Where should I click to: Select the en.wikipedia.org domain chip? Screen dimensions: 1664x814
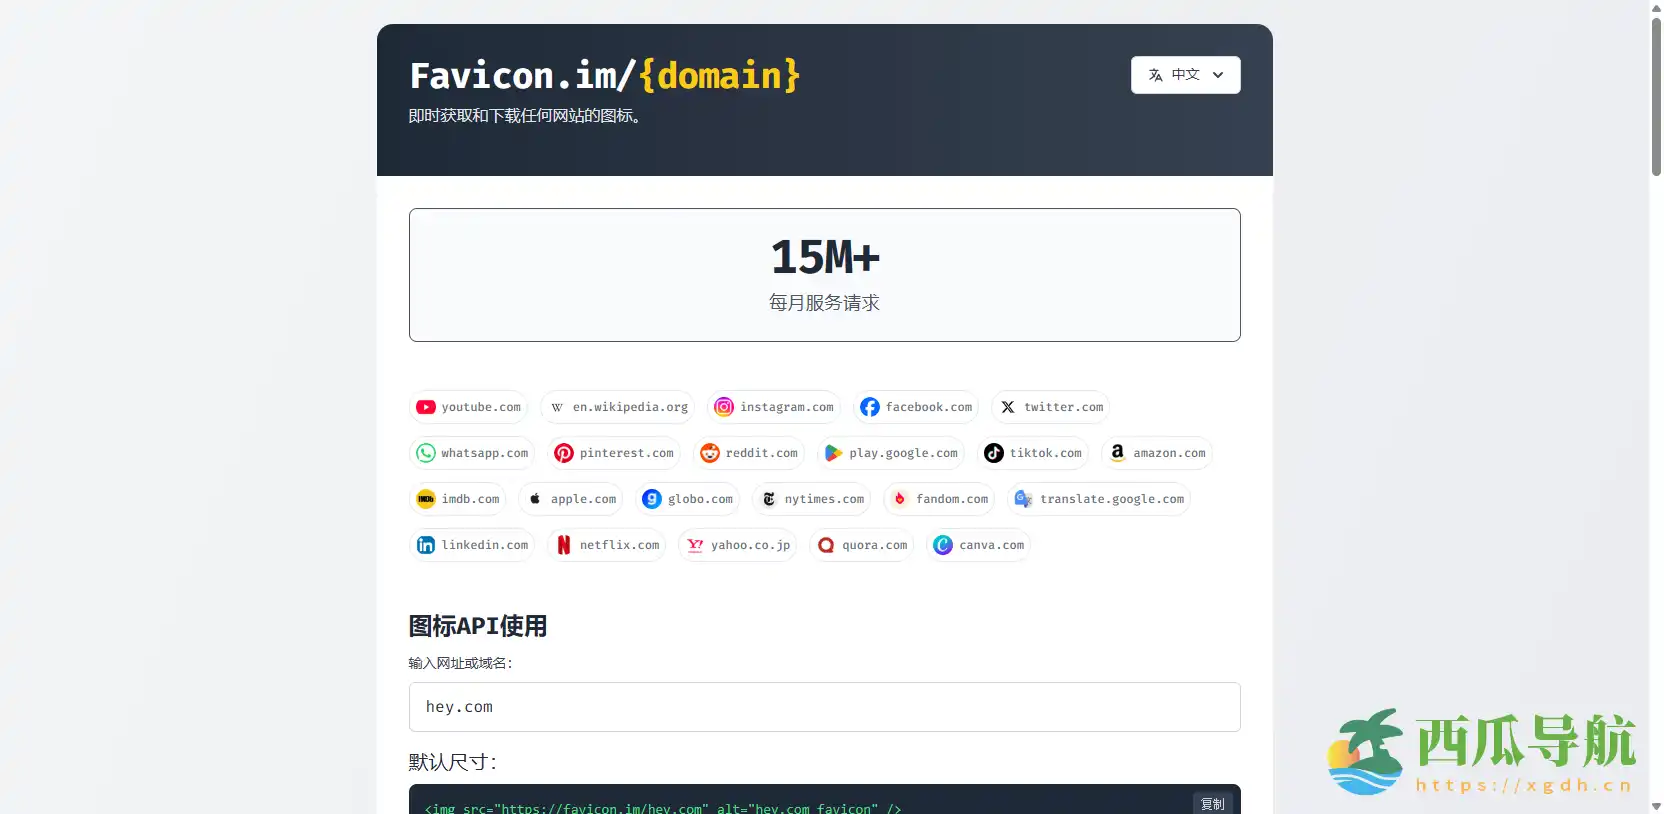617,407
